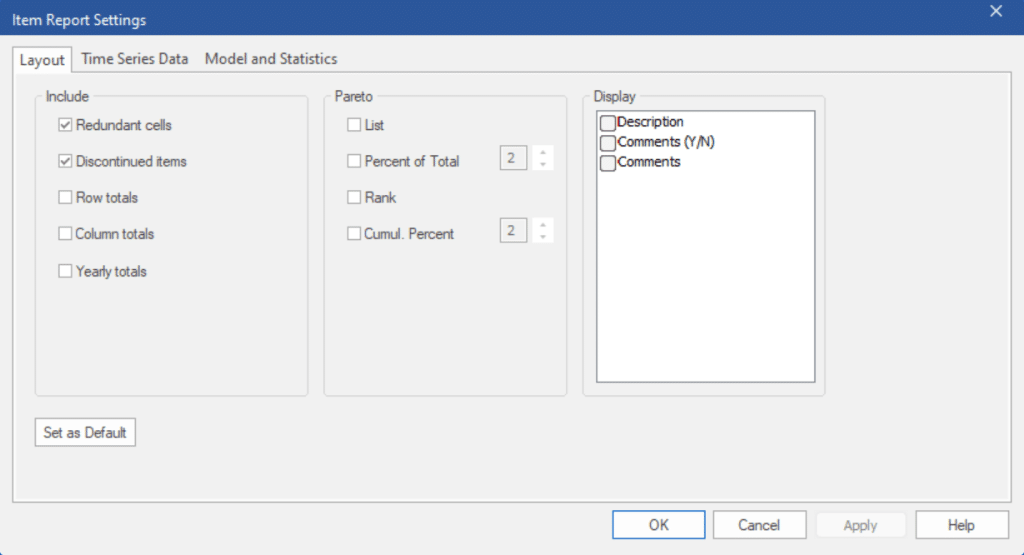Tick the Rank checkbox
The height and width of the screenshot is (555, 1024).
(354, 197)
